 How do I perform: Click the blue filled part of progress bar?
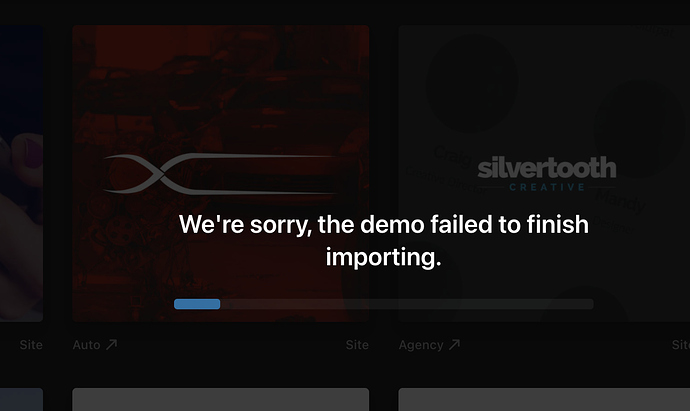click(x=197, y=304)
